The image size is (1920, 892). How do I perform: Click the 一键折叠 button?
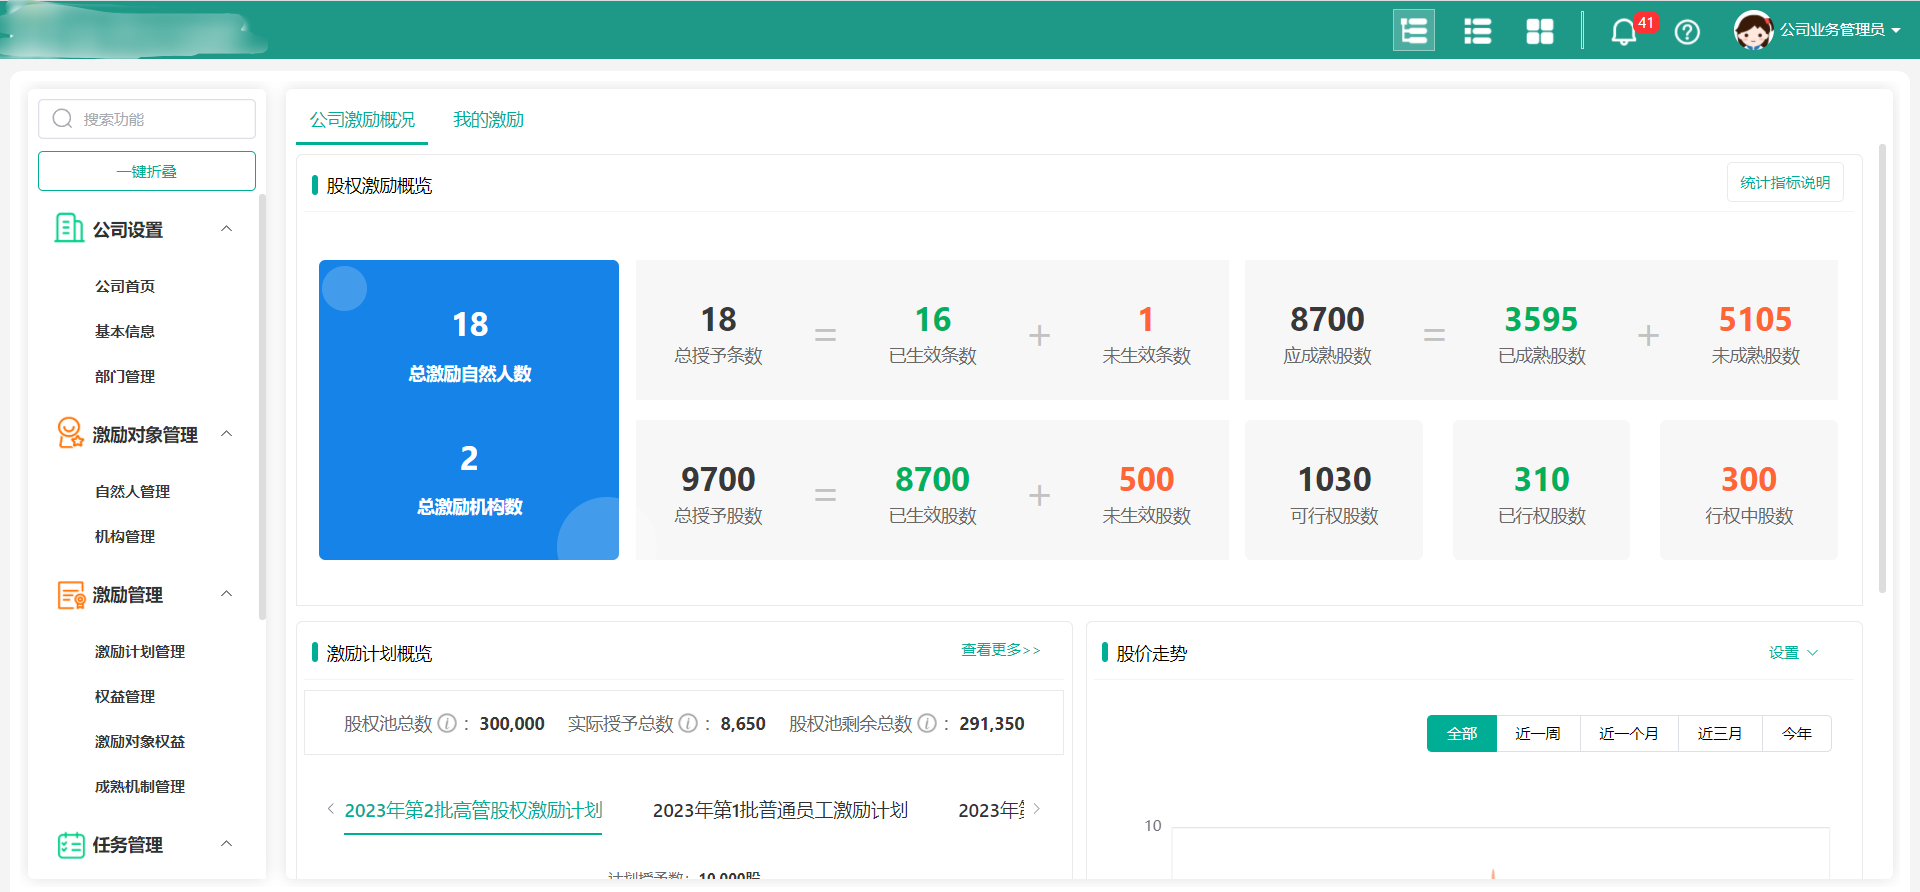tap(147, 171)
